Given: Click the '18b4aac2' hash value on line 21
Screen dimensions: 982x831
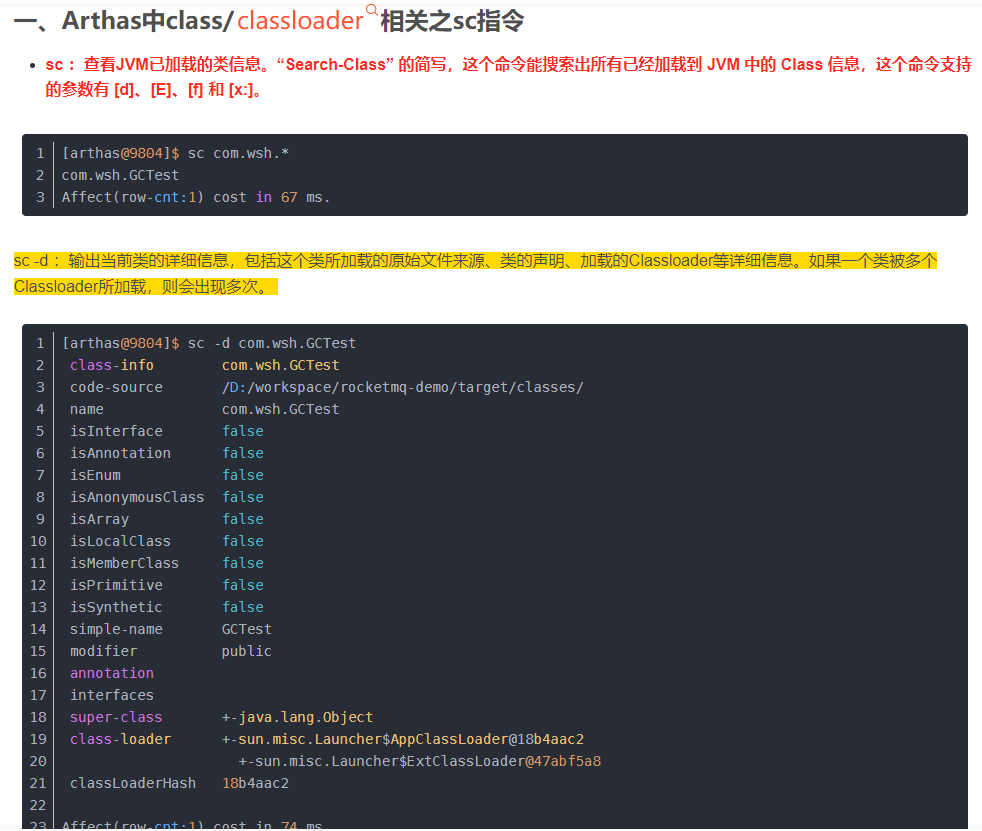Looking at the screenshot, I should click(256, 783).
